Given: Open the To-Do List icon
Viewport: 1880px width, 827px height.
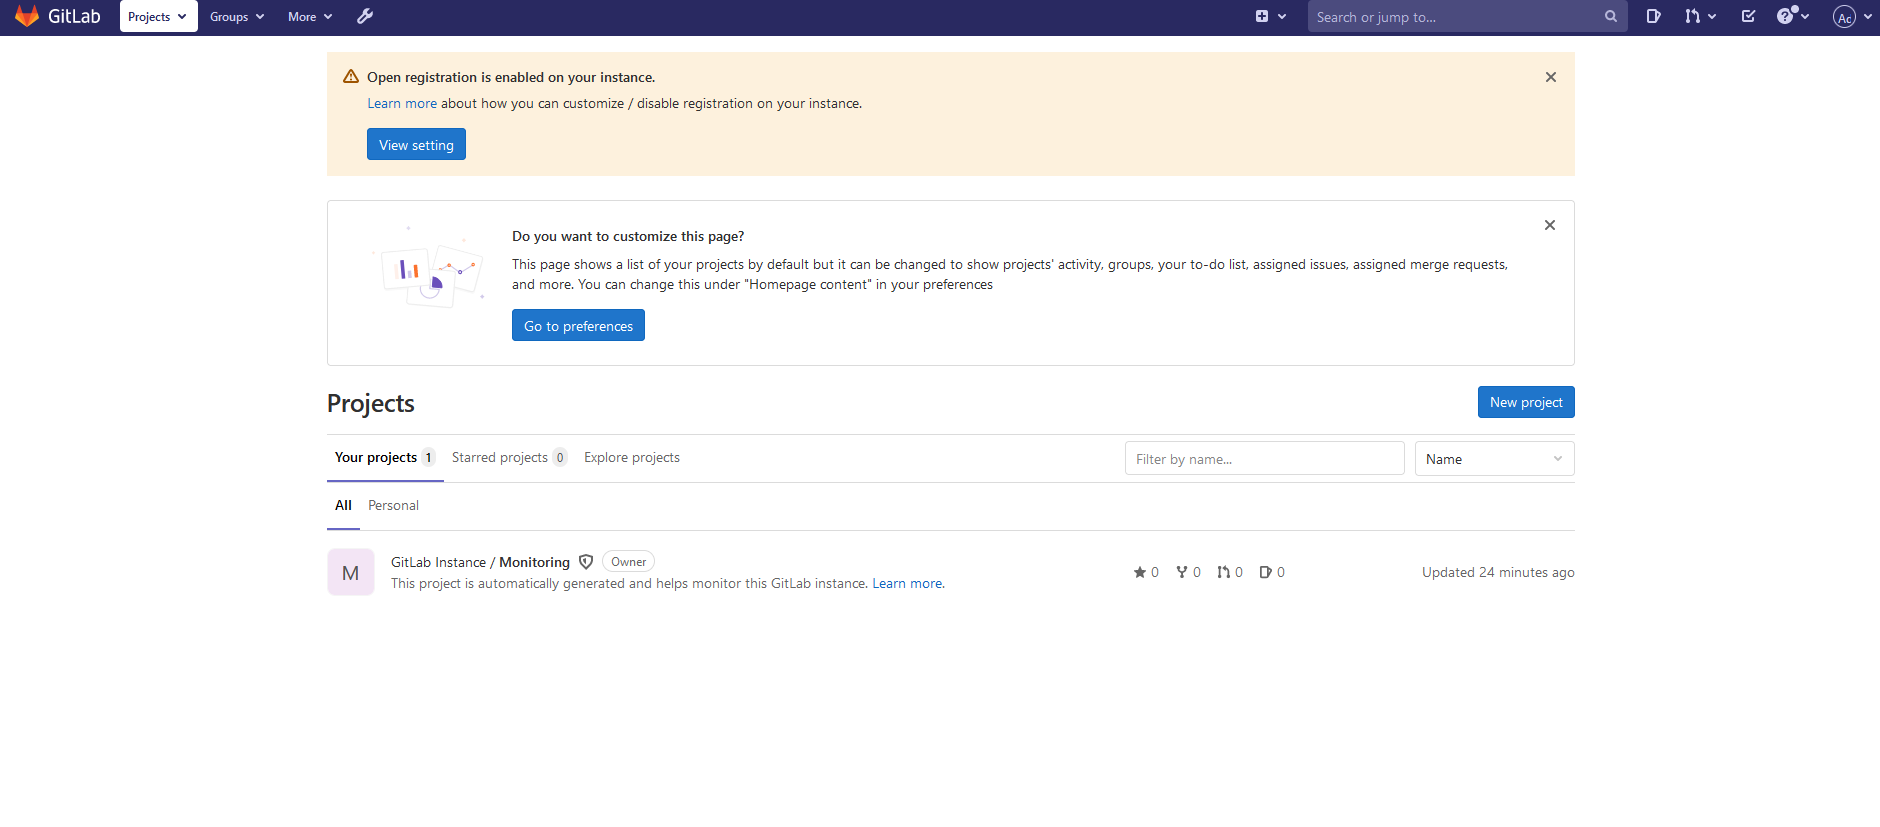Looking at the screenshot, I should 1748,16.
